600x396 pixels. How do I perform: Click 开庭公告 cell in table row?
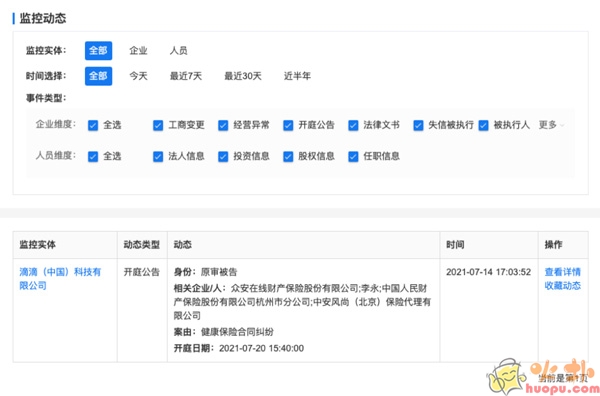(x=142, y=272)
